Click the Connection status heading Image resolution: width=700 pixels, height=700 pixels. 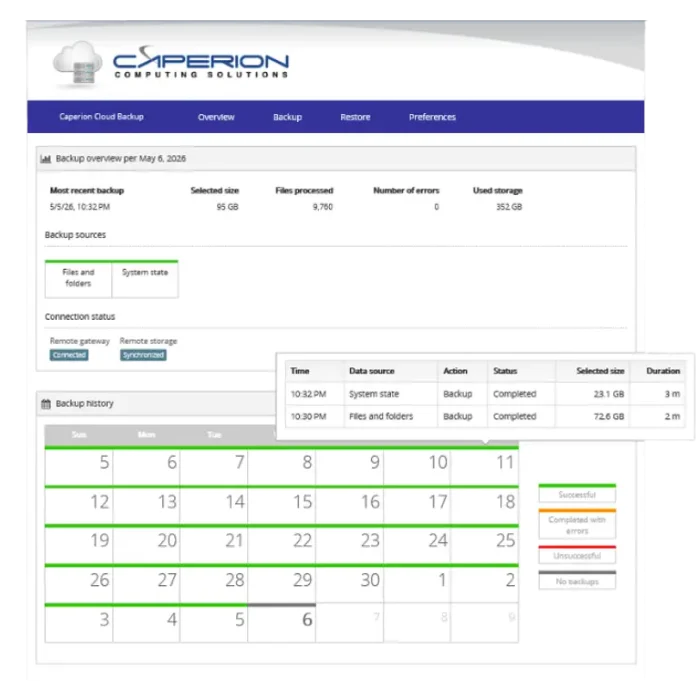coord(80,317)
